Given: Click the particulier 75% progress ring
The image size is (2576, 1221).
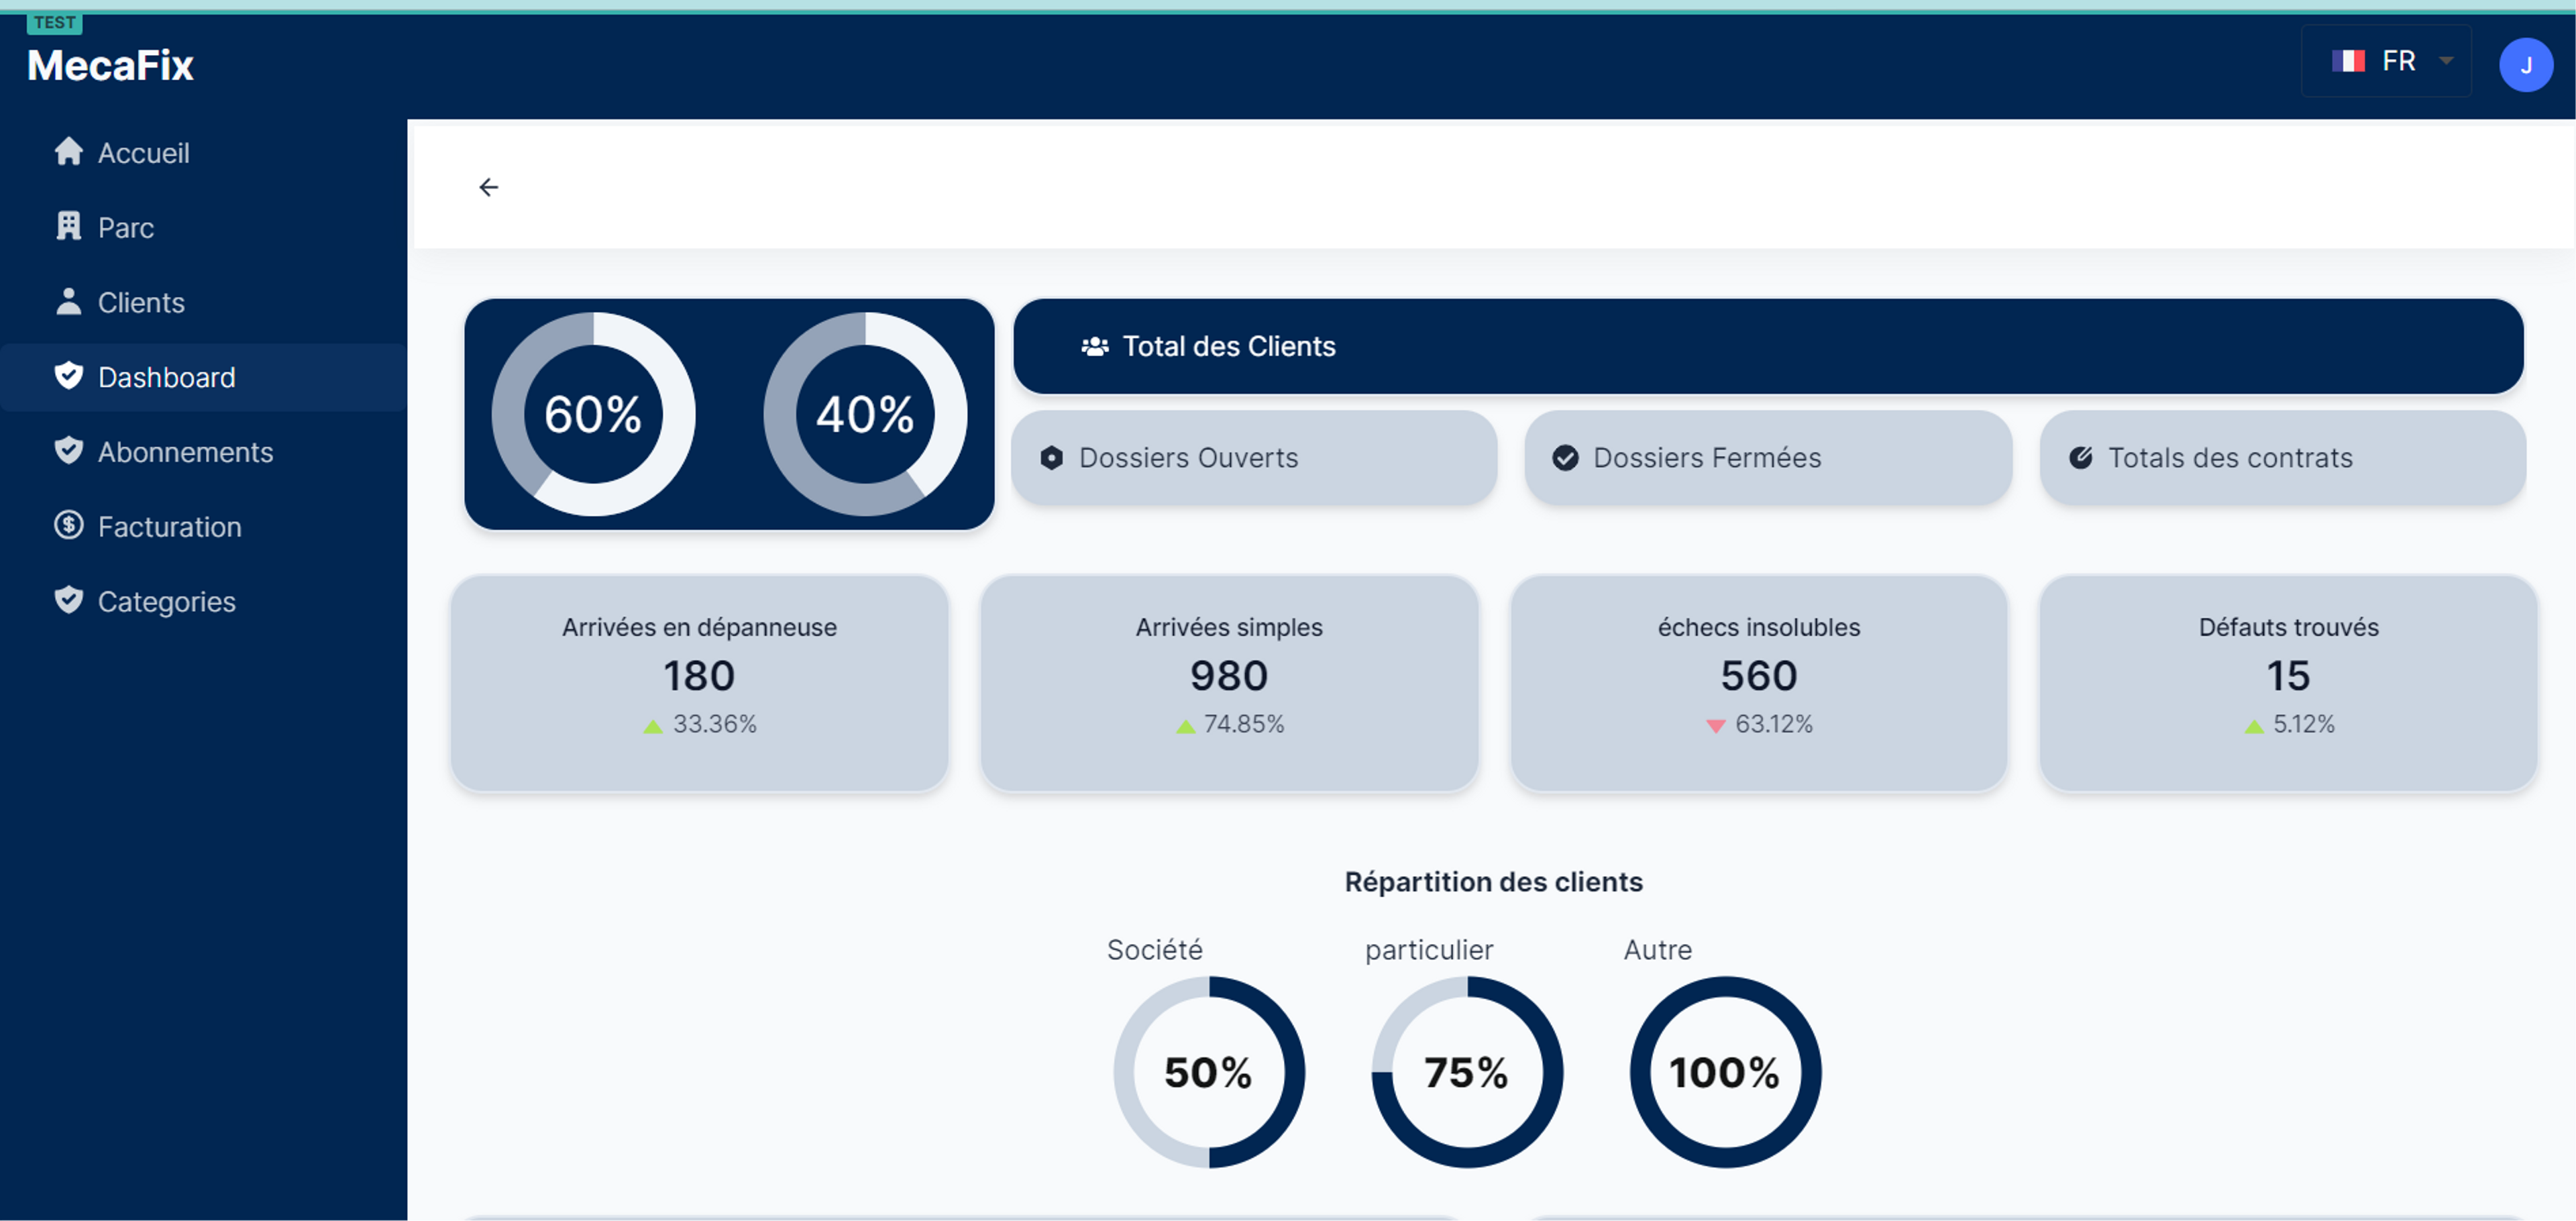Looking at the screenshot, I should click(1466, 1072).
